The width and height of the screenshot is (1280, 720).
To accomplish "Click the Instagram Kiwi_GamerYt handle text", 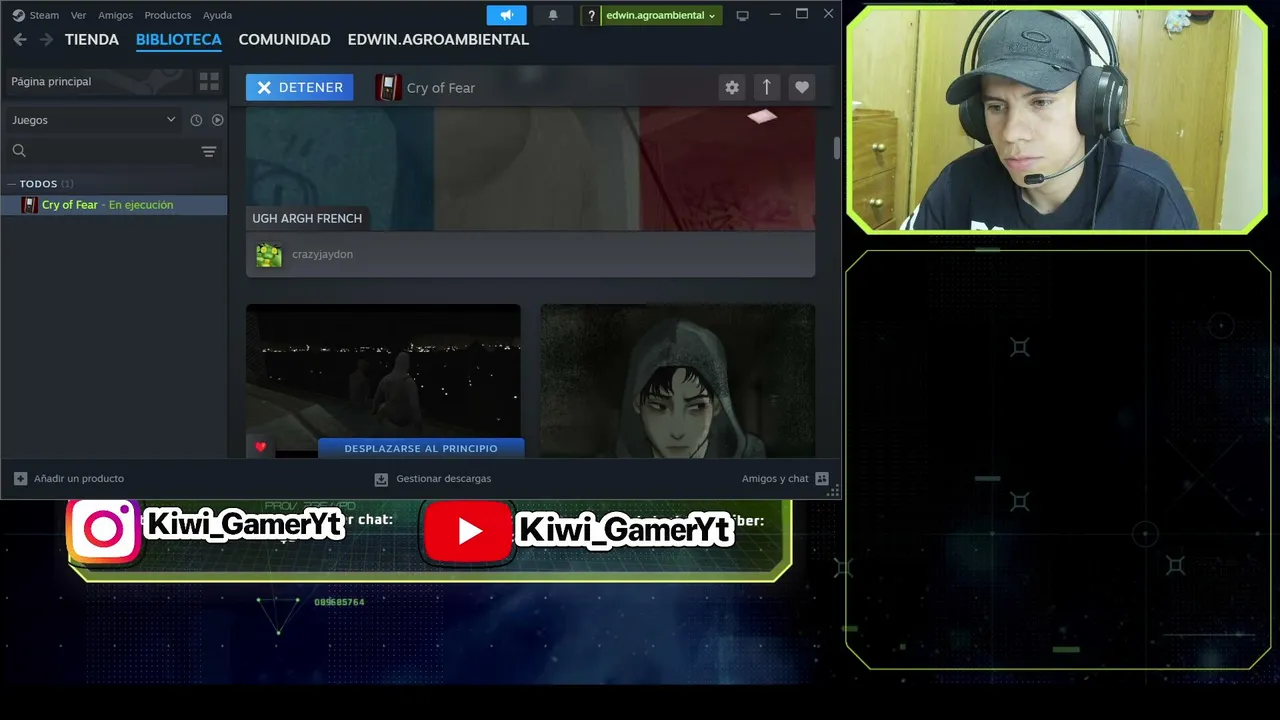I will click(244, 524).
